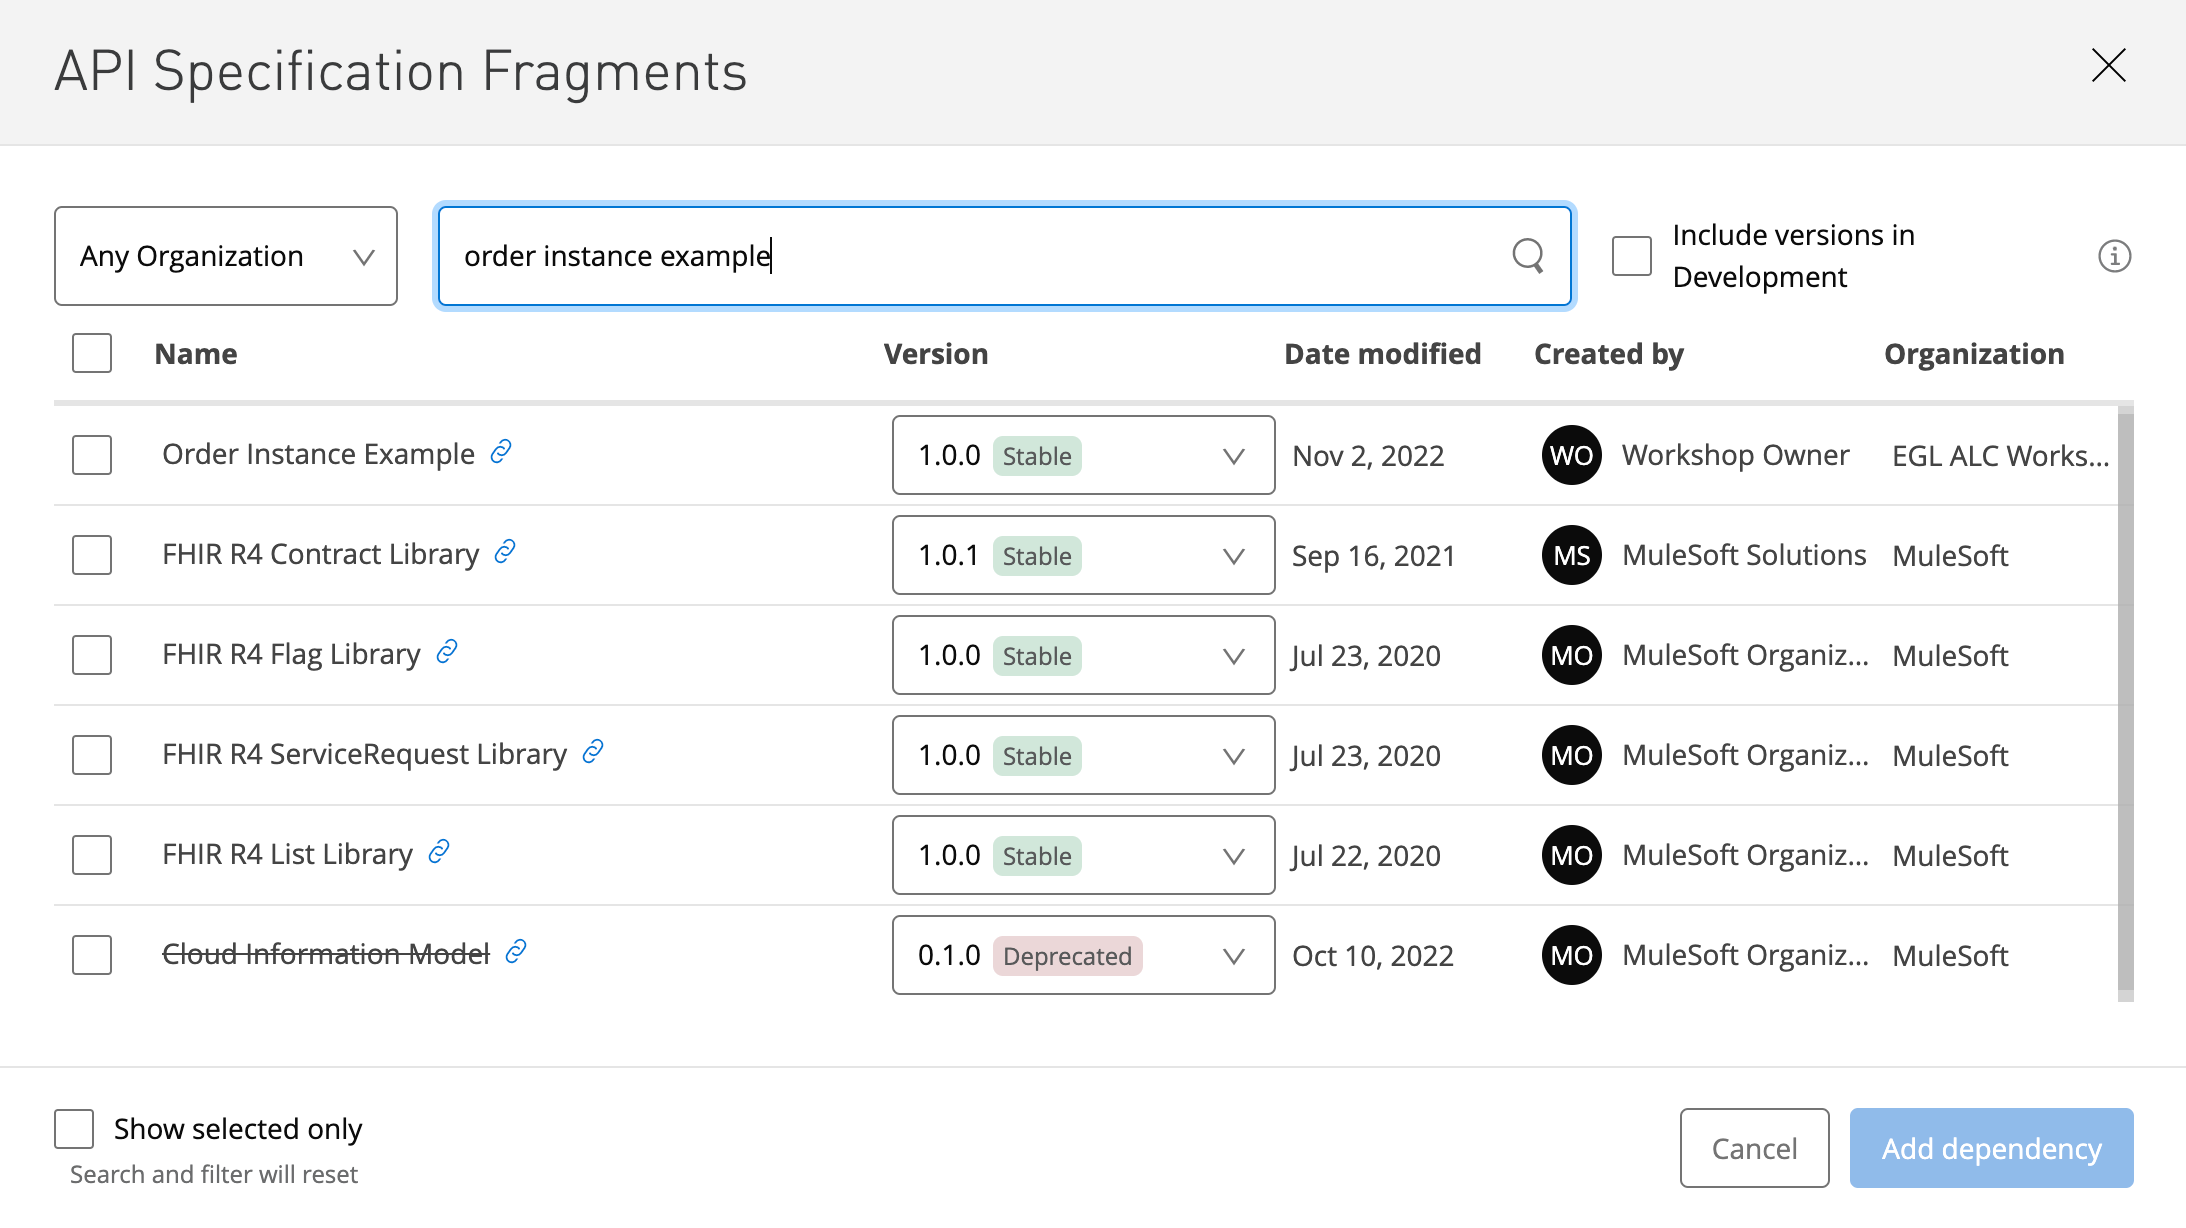Click the search magnifier icon
This screenshot has height=1228, width=2186.
[1528, 255]
